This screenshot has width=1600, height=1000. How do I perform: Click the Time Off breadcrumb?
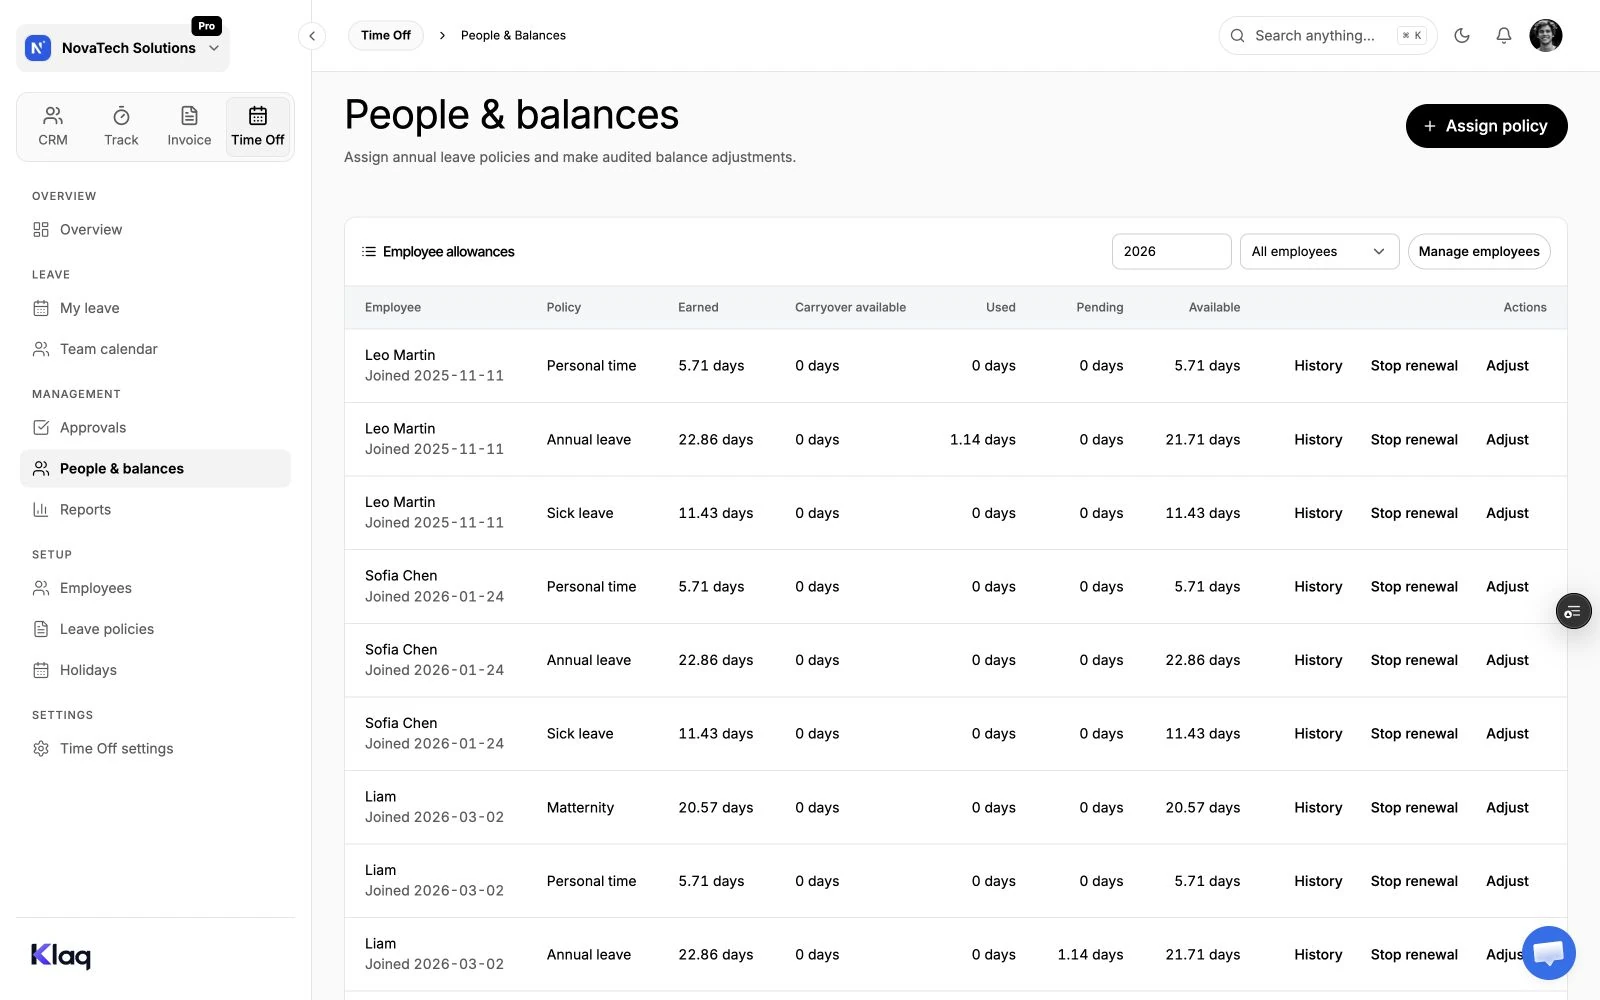coord(386,36)
